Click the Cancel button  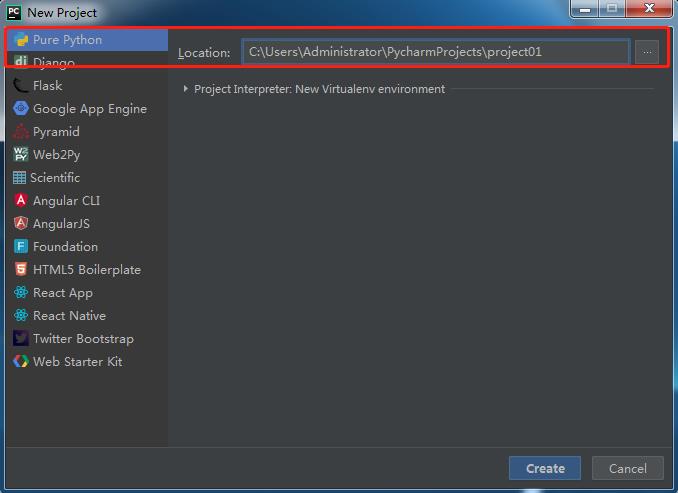[628, 468]
